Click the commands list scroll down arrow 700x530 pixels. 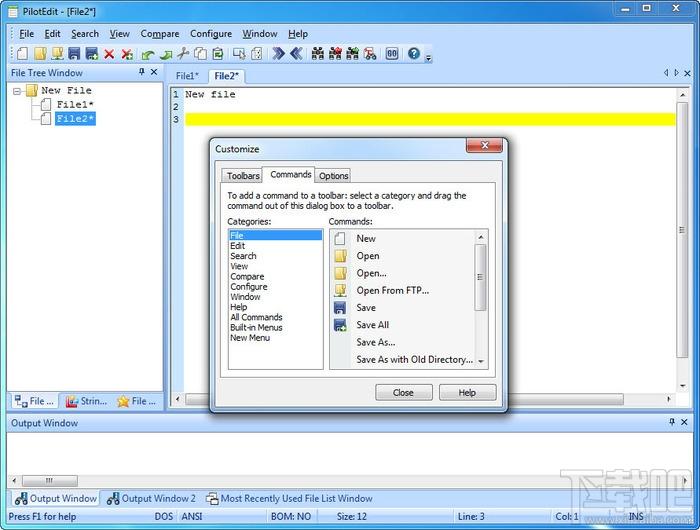point(481,361)
